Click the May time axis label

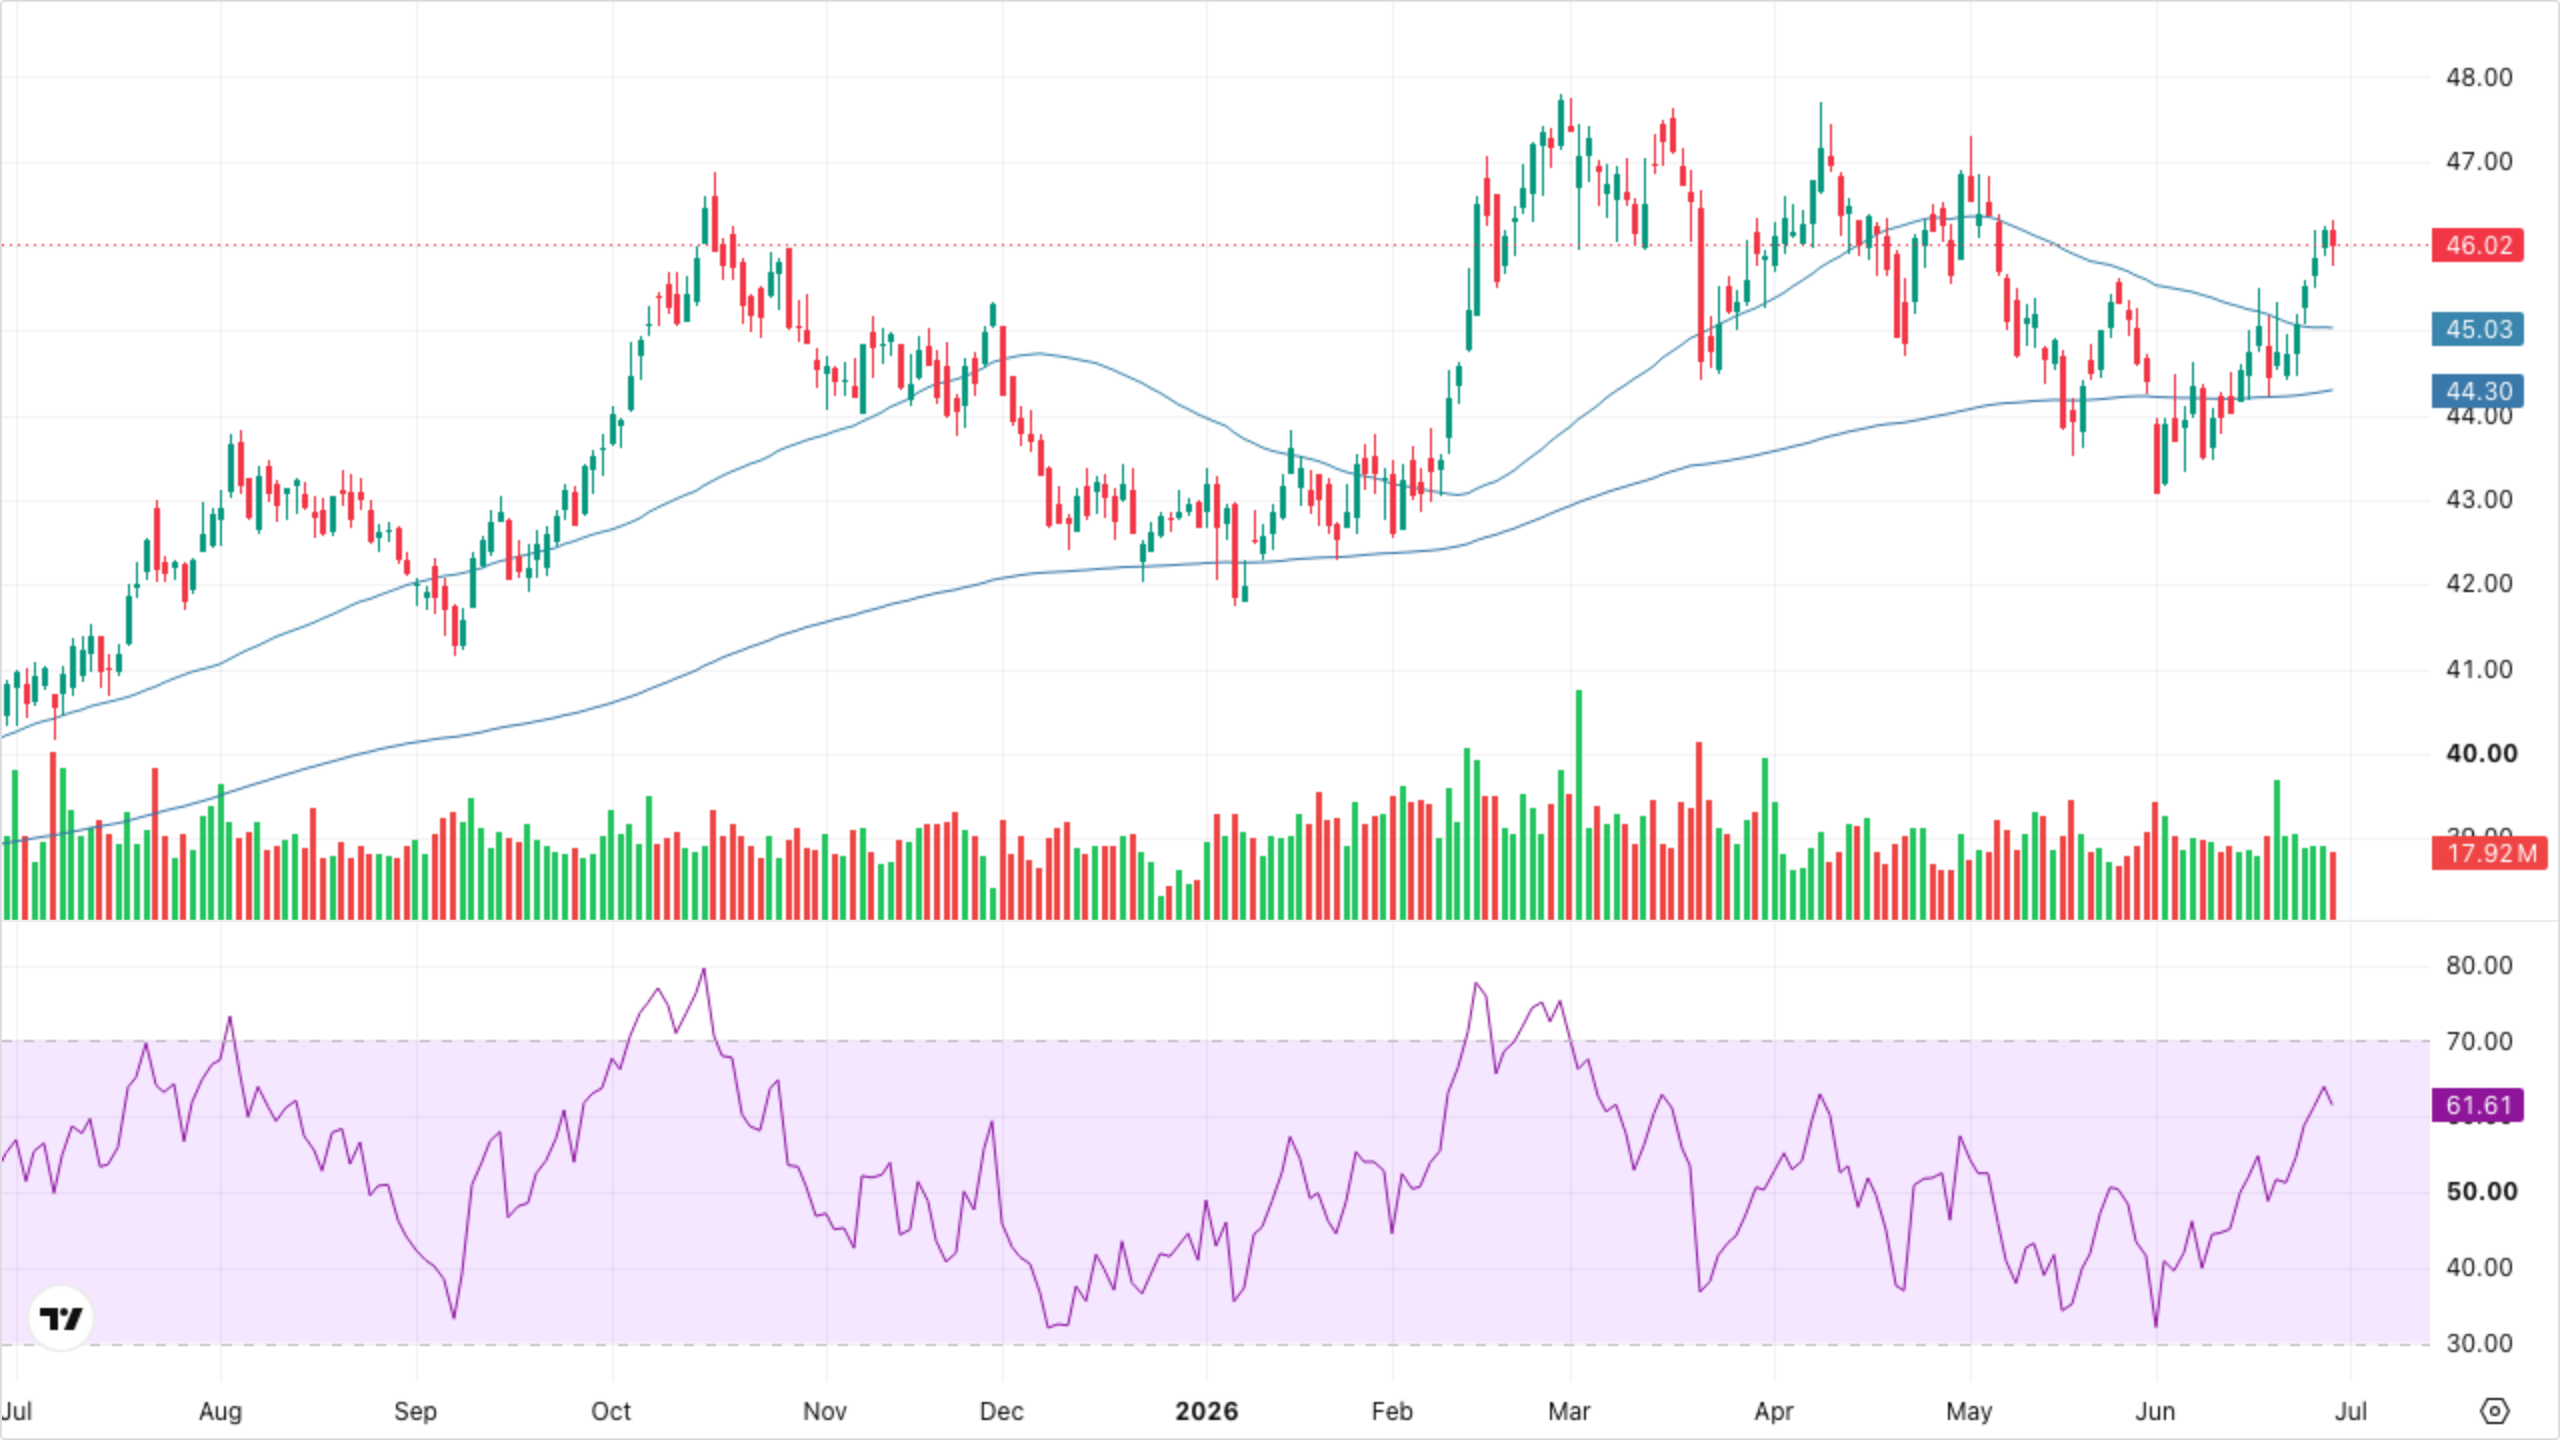(1969, 1411)
